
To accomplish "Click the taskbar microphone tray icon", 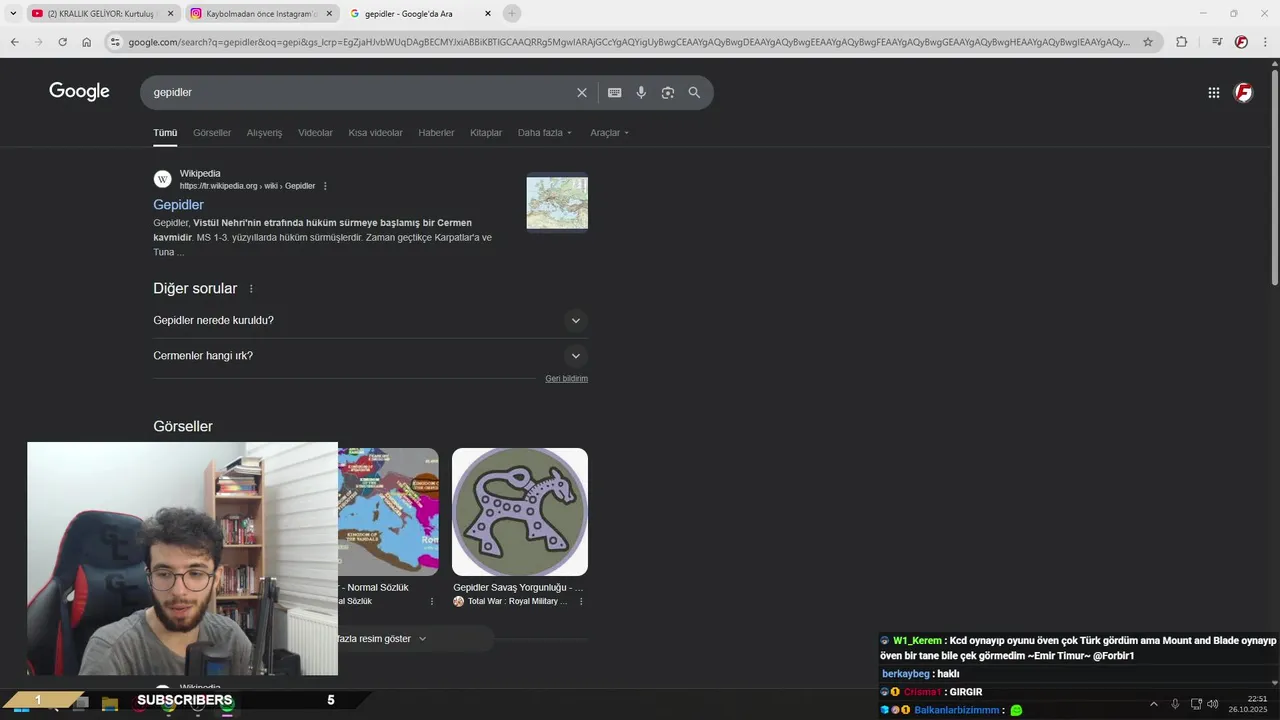I will click(1175, 704).
